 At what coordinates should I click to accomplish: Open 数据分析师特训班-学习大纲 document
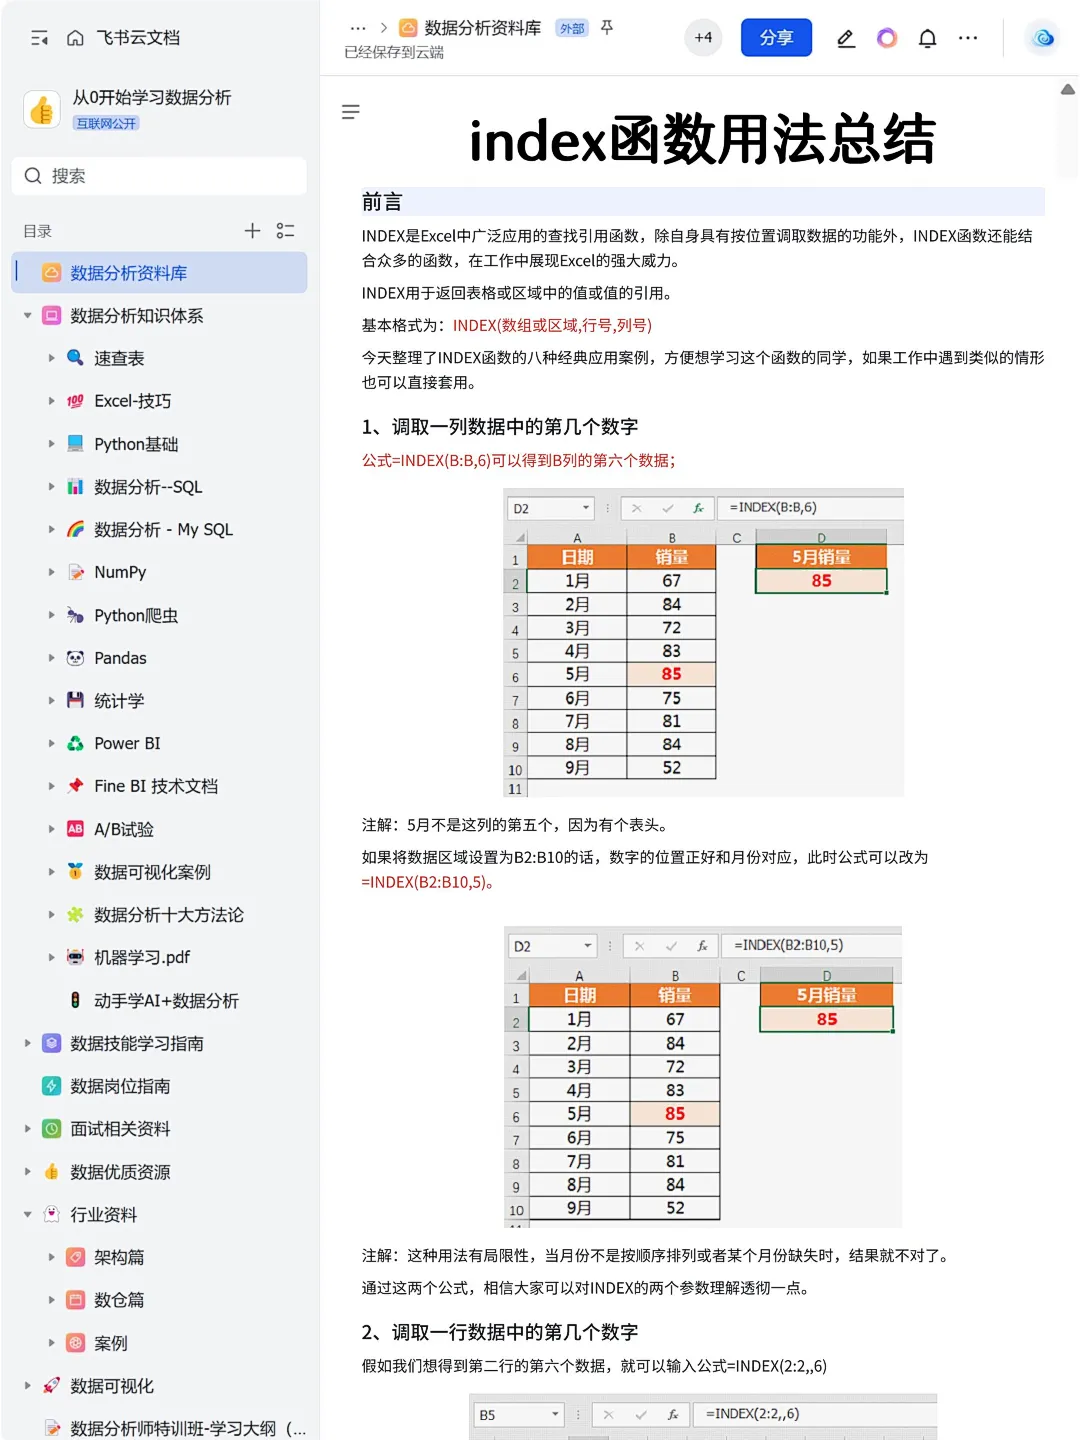[x=188, y=1428]
